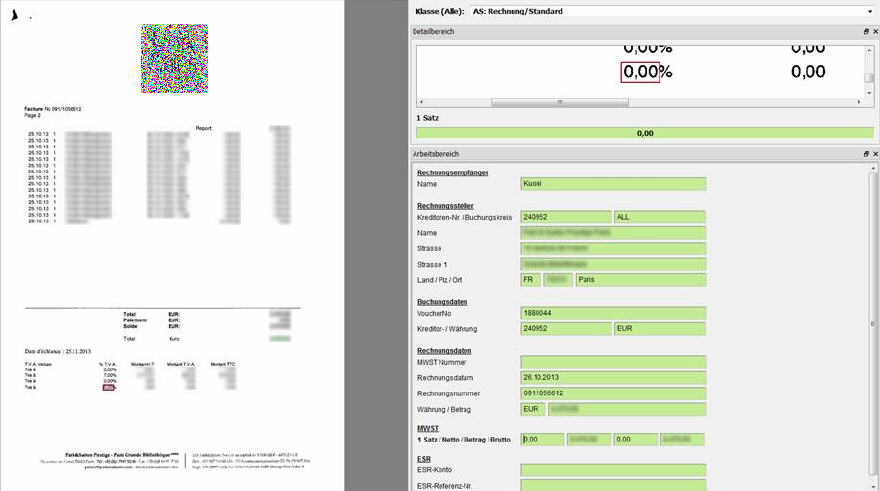Click the Detailbereich horizontal scrollbar thumb

click(x=560, y=102)
